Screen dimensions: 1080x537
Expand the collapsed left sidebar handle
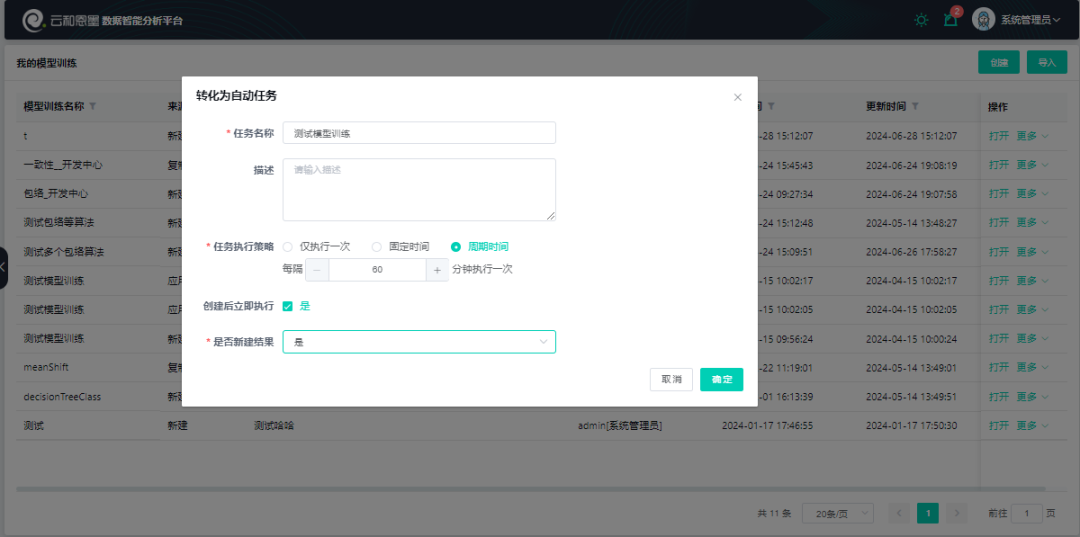(3, 266)
